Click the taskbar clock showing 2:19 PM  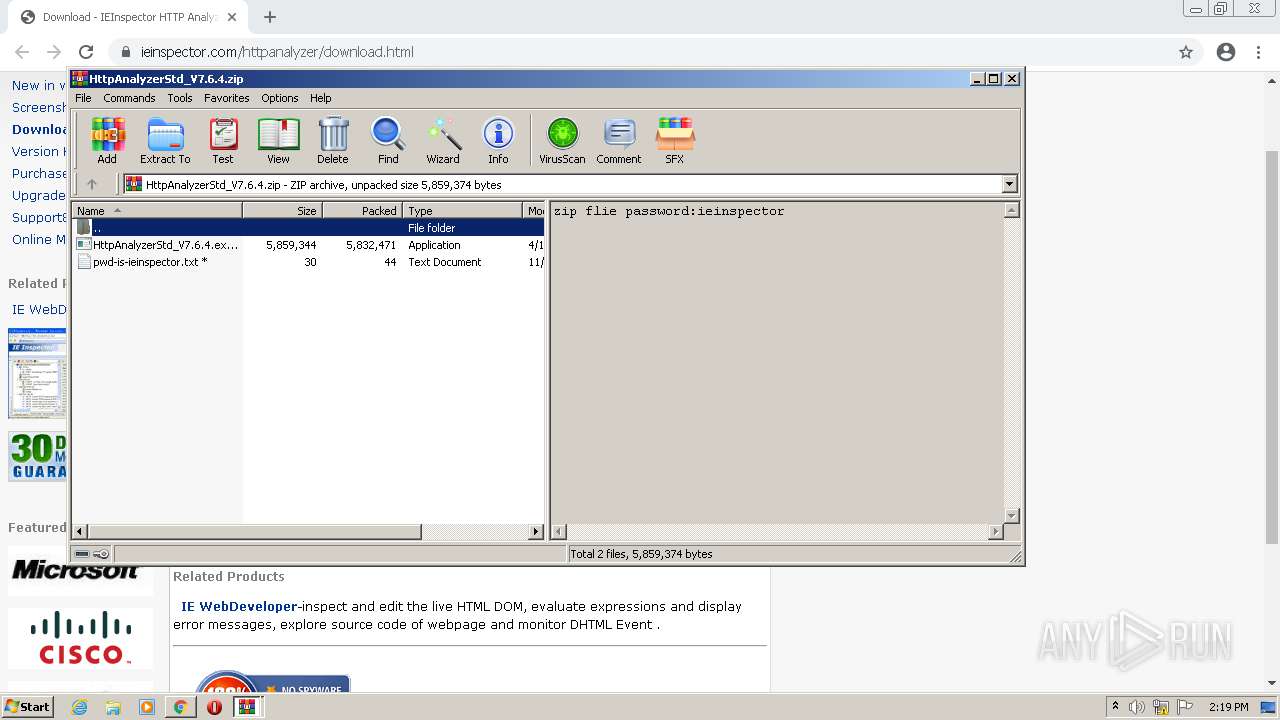click(x=1228, y=707)
